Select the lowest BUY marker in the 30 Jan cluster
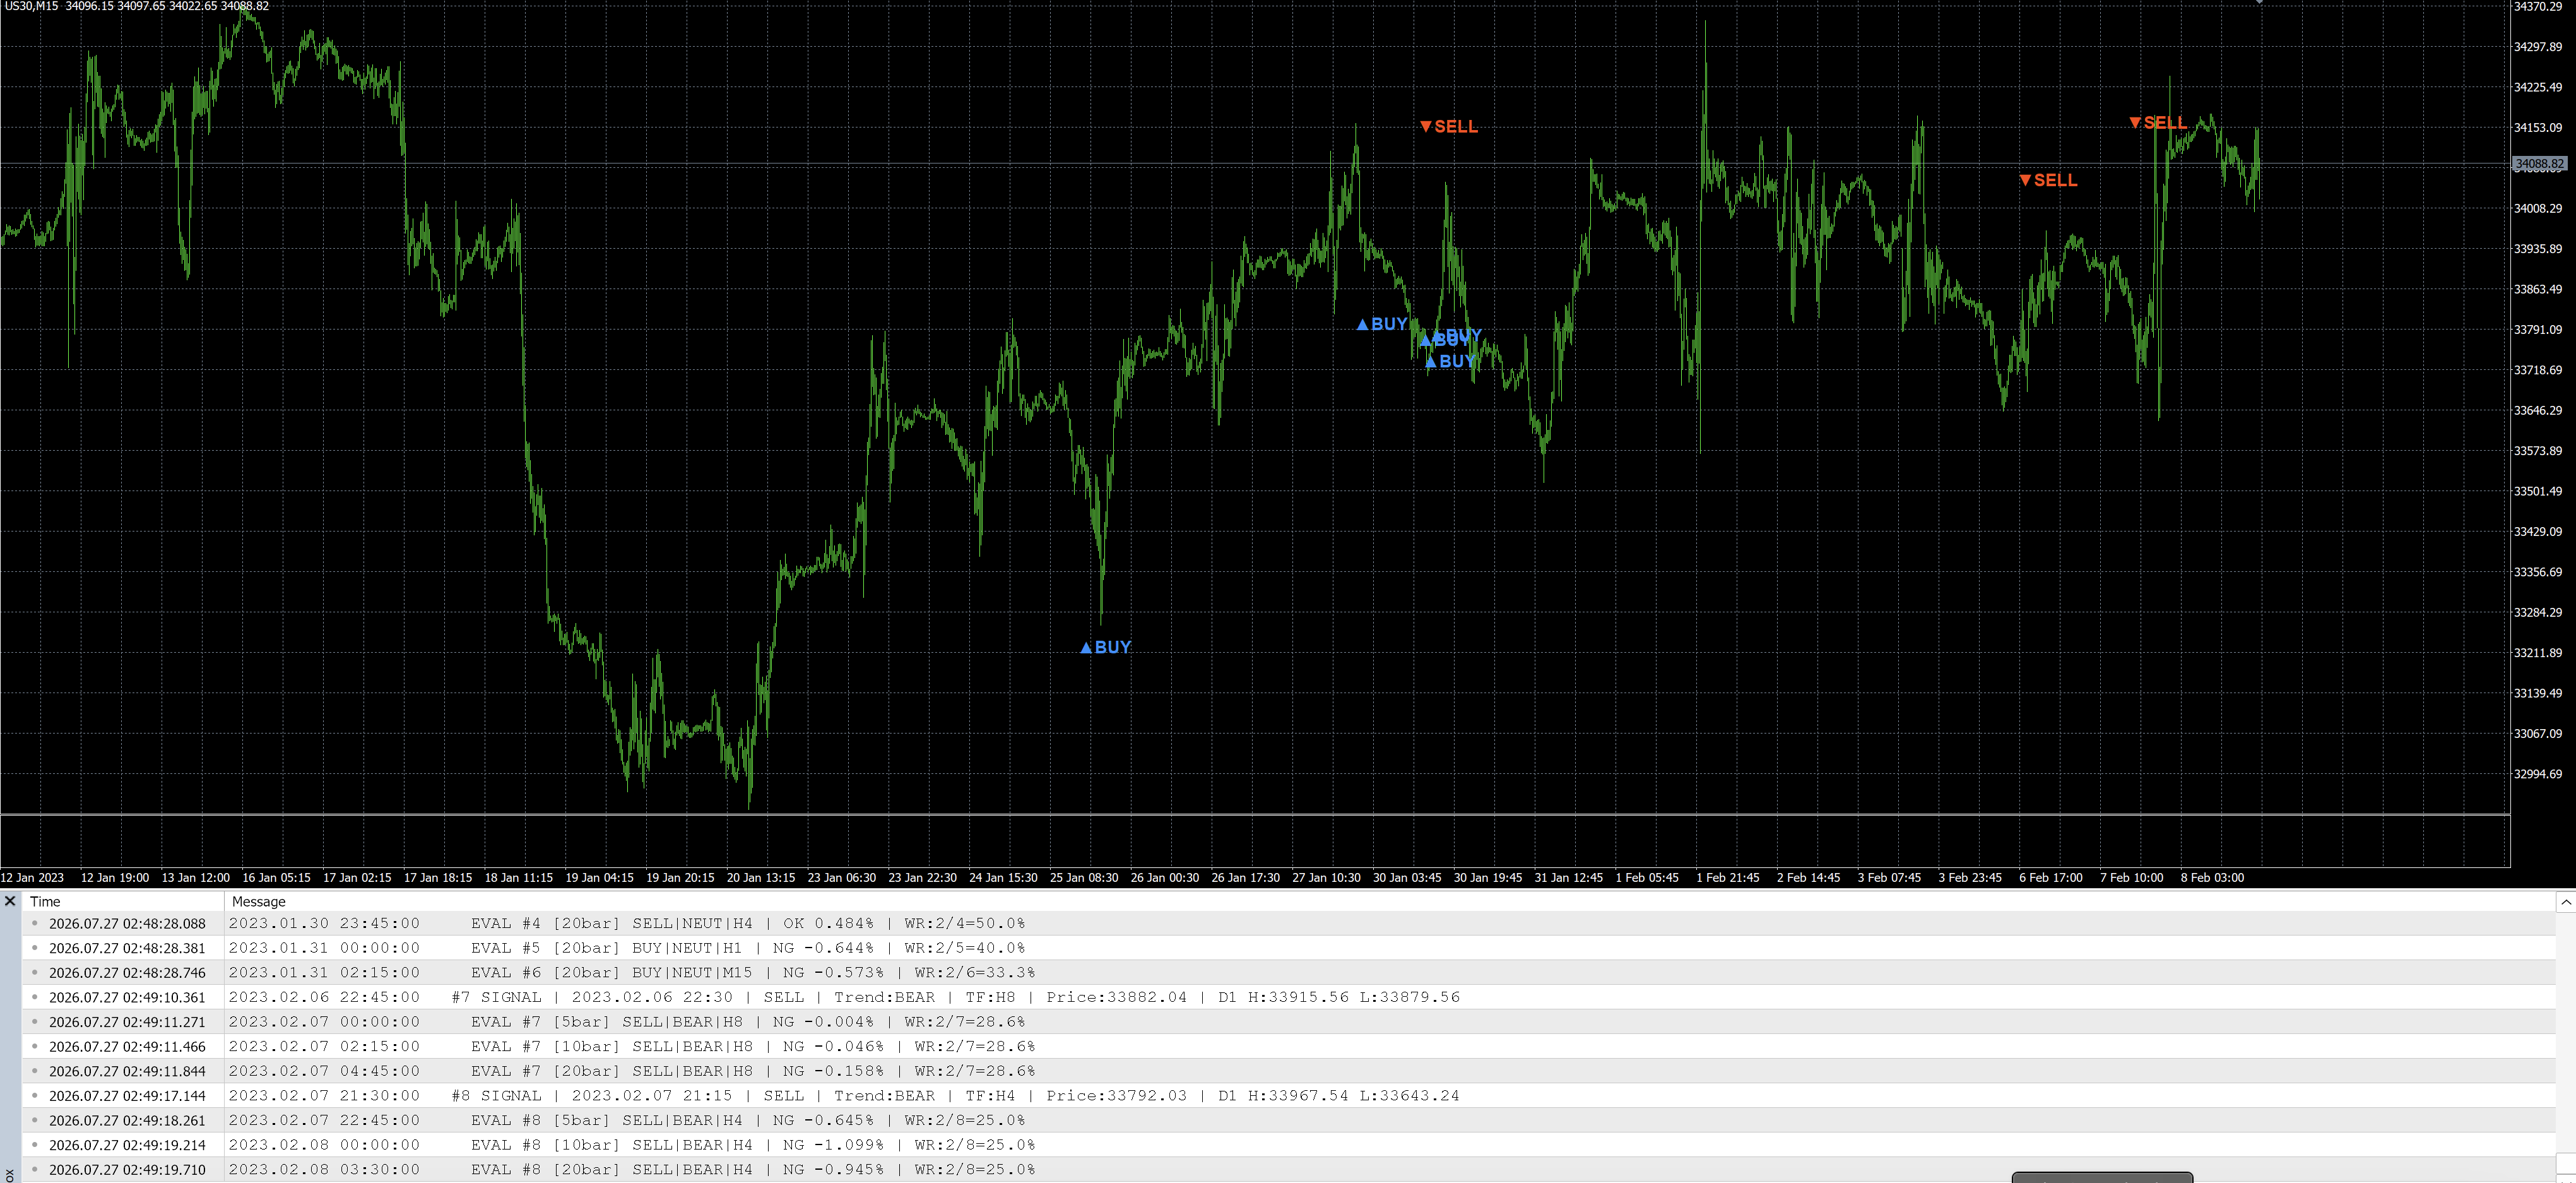 tap(1450, 361)
